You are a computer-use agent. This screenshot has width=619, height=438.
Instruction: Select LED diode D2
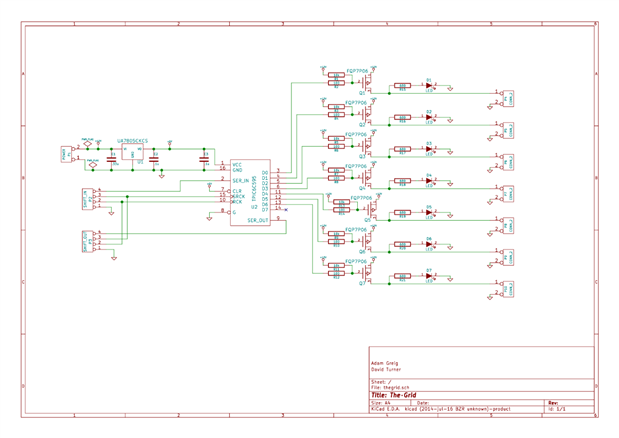point(429,117)
